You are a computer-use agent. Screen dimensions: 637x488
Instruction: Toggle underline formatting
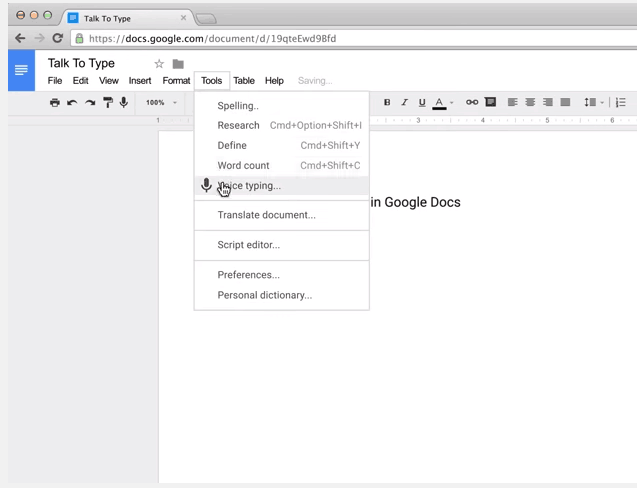(422, 102)
